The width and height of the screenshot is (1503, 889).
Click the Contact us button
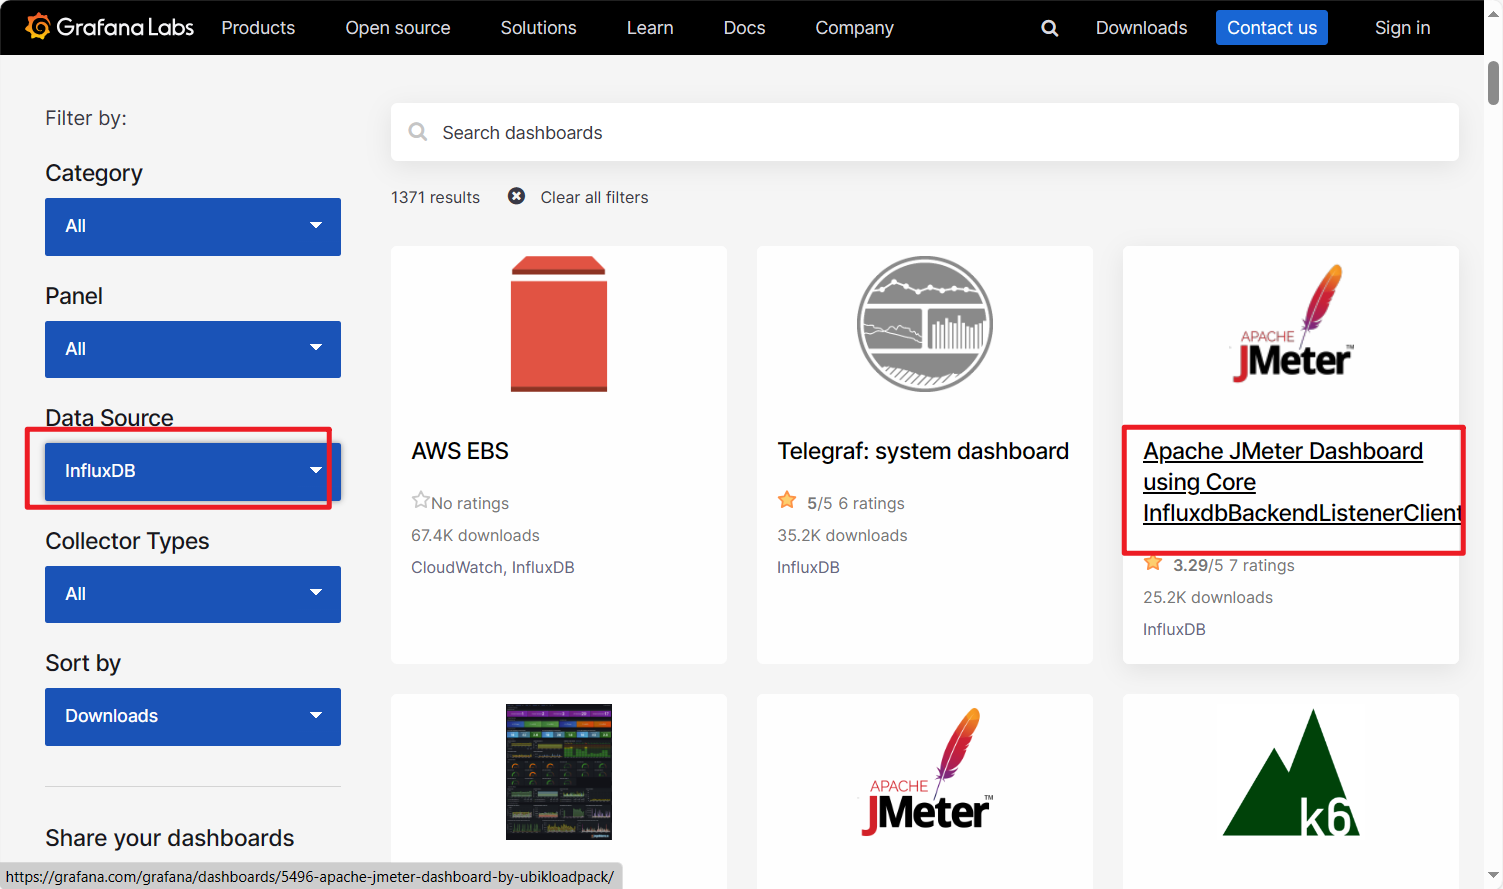coord(1272,28)
